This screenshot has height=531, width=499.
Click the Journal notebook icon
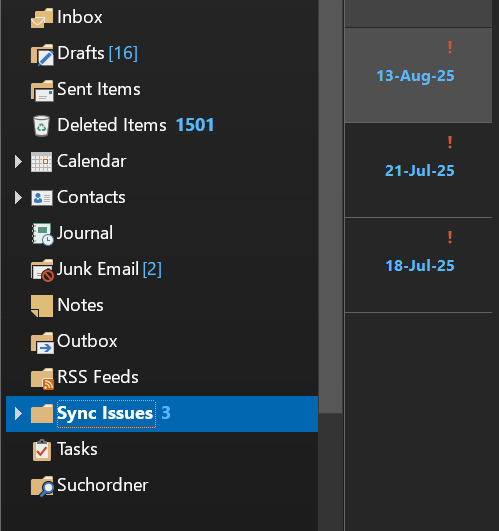(42, 234)
